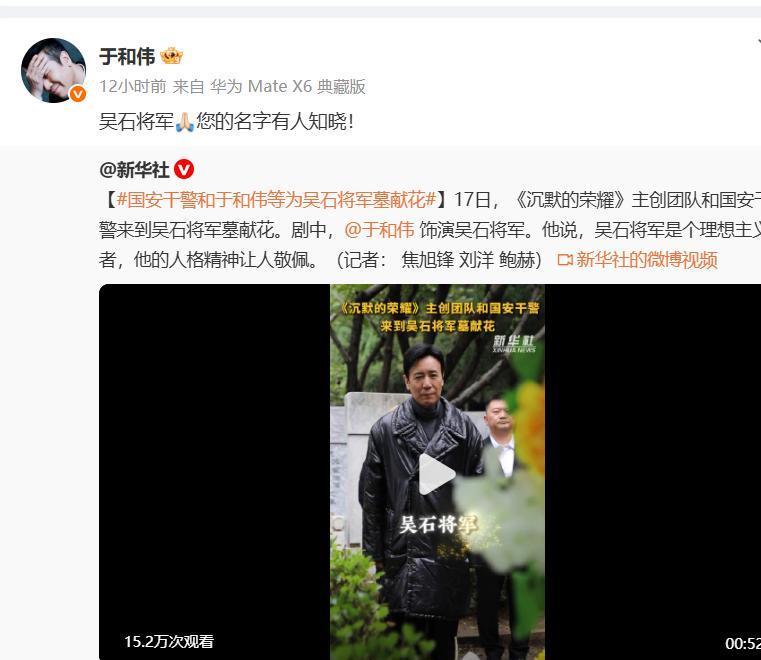761x660 pixels.
Task: Open the 12小时前 post timestamp
Action: point(132,86)
